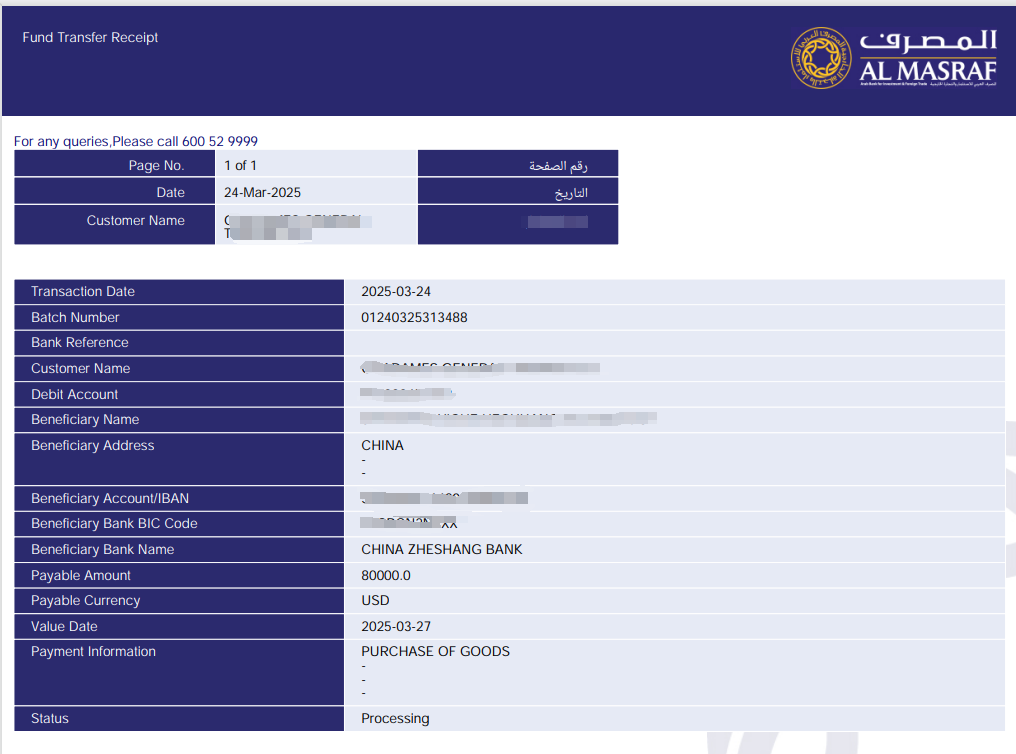Click the Al Masraf circular gold logo
Image resolution: width=1016 pixels, height=754 pixels.
[823, 57]
